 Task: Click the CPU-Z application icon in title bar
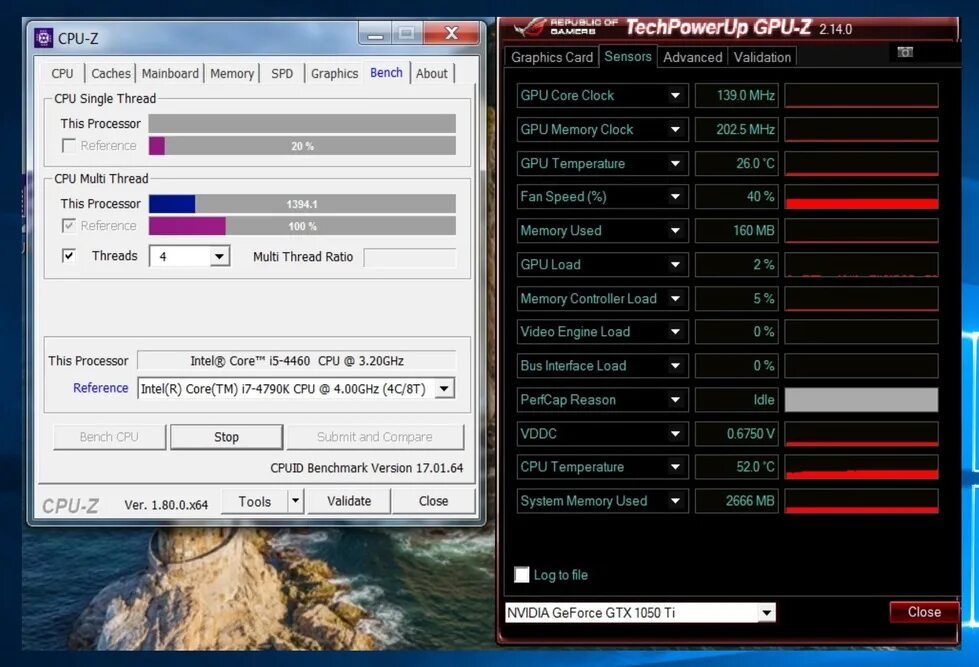[43, 38]
